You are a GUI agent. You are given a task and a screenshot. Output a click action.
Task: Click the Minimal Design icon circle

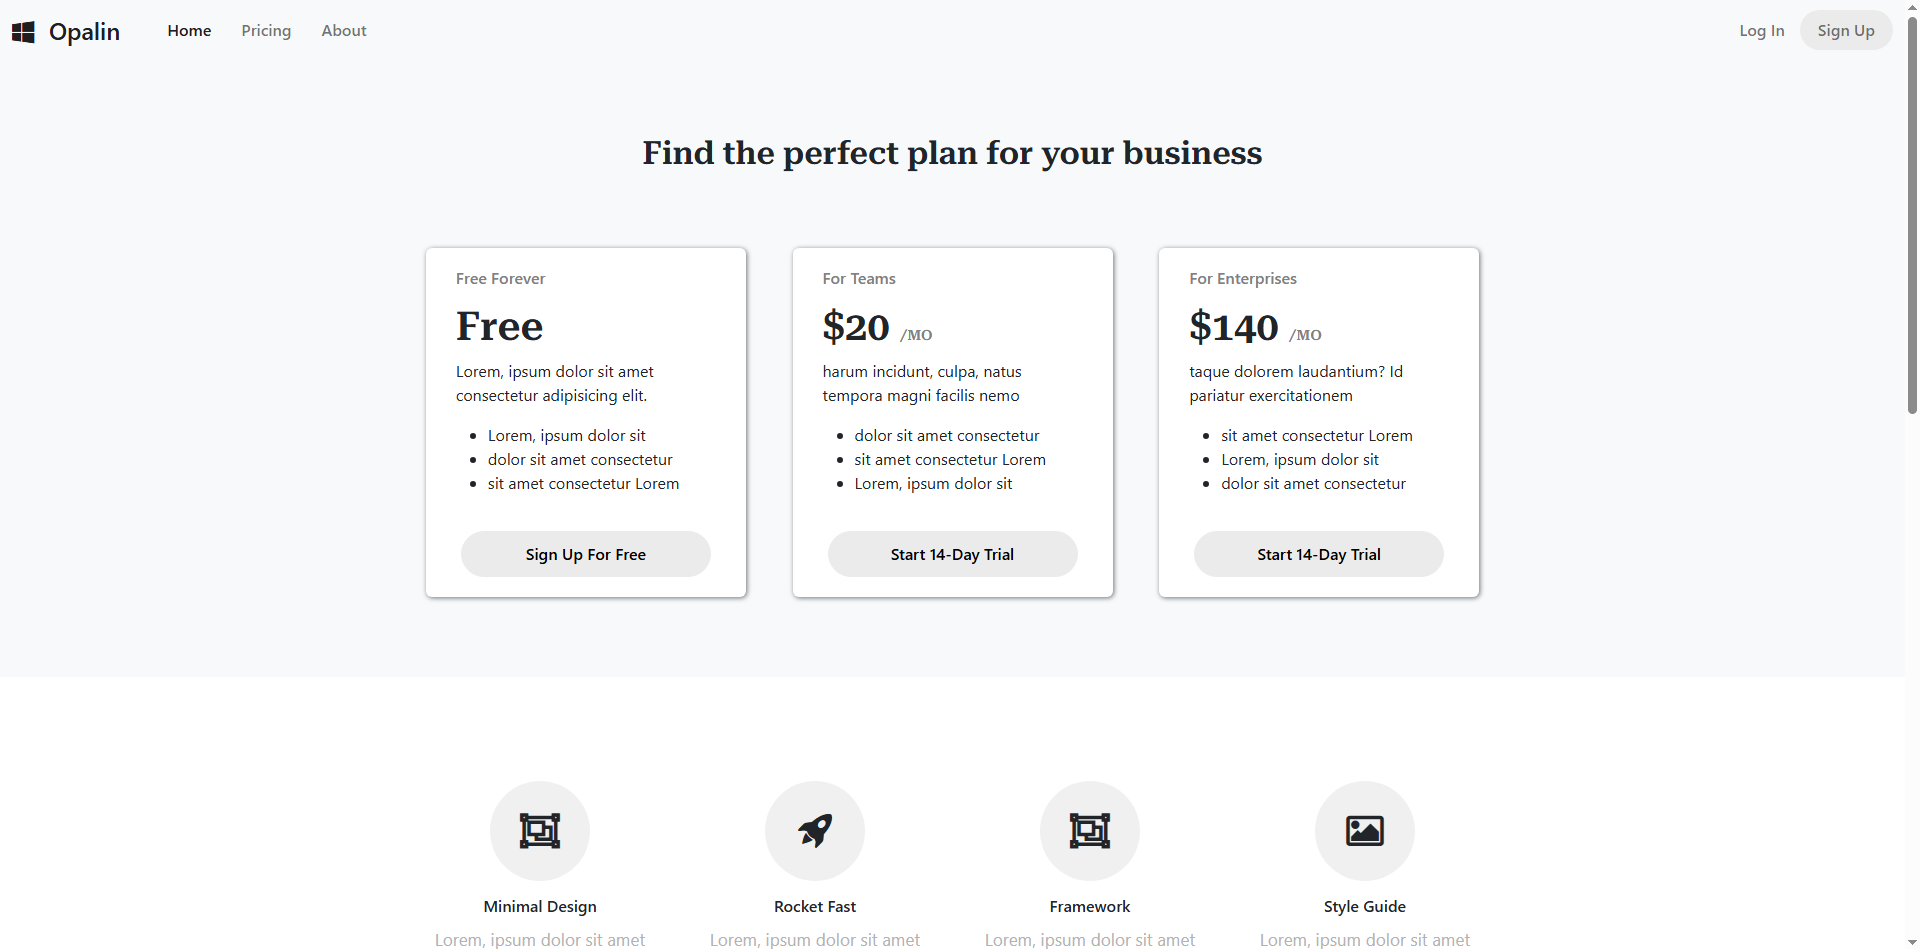(540, 830)
